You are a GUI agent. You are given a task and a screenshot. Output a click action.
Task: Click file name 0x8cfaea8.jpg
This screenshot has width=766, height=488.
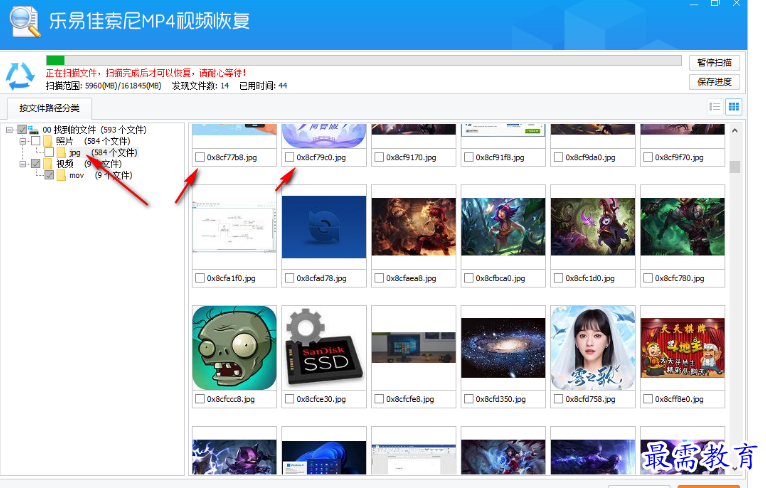tap(411, 278)
